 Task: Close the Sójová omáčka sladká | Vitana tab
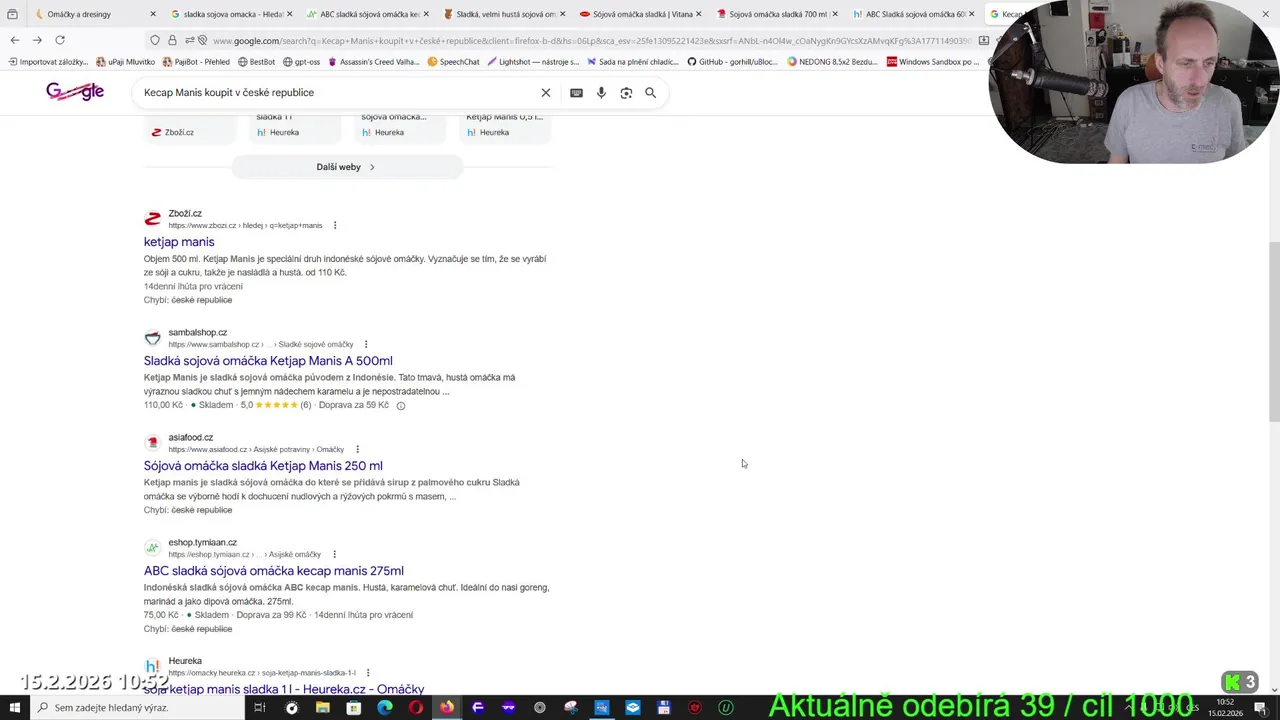click(698, 14)
